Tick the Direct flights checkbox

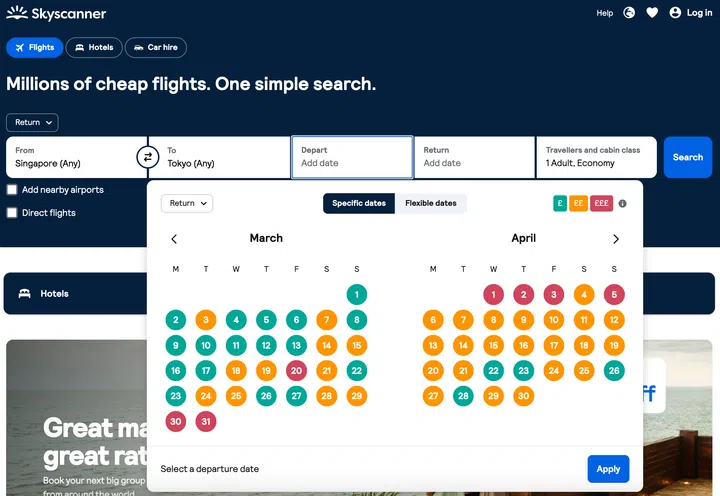pos(12,213)
